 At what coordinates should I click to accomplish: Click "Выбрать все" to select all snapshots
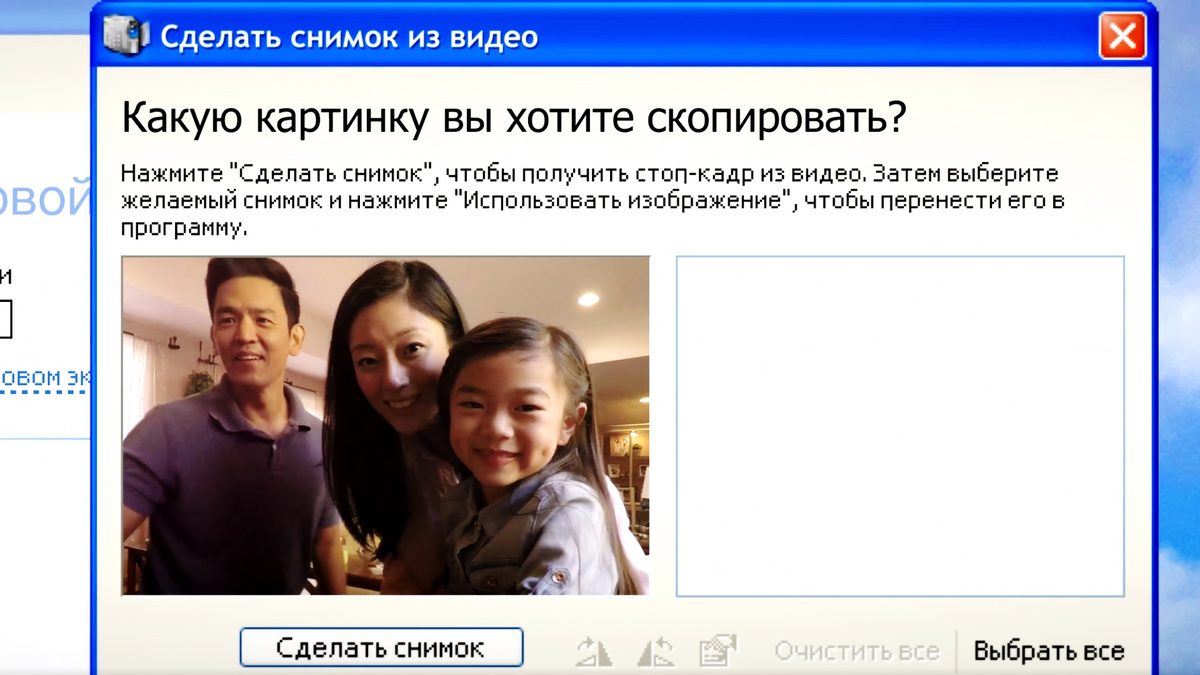pyautogui.click(x=1048, y=650)
